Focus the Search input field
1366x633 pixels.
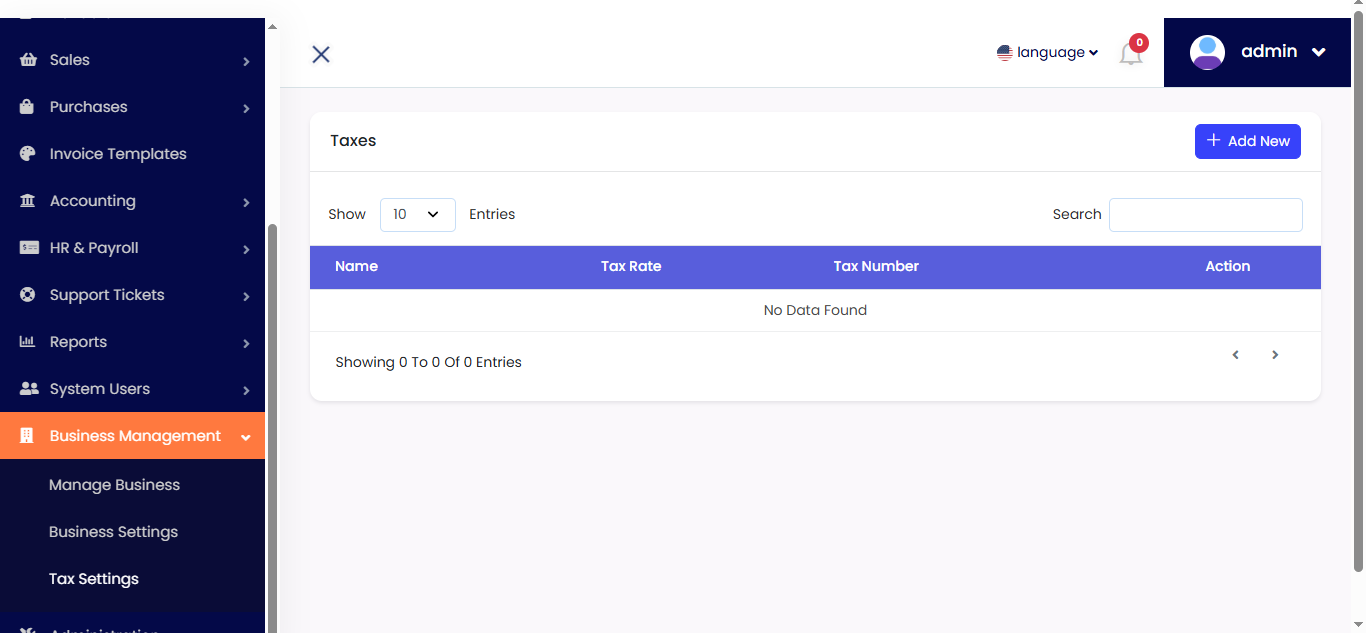click(x=1206, y=215)
